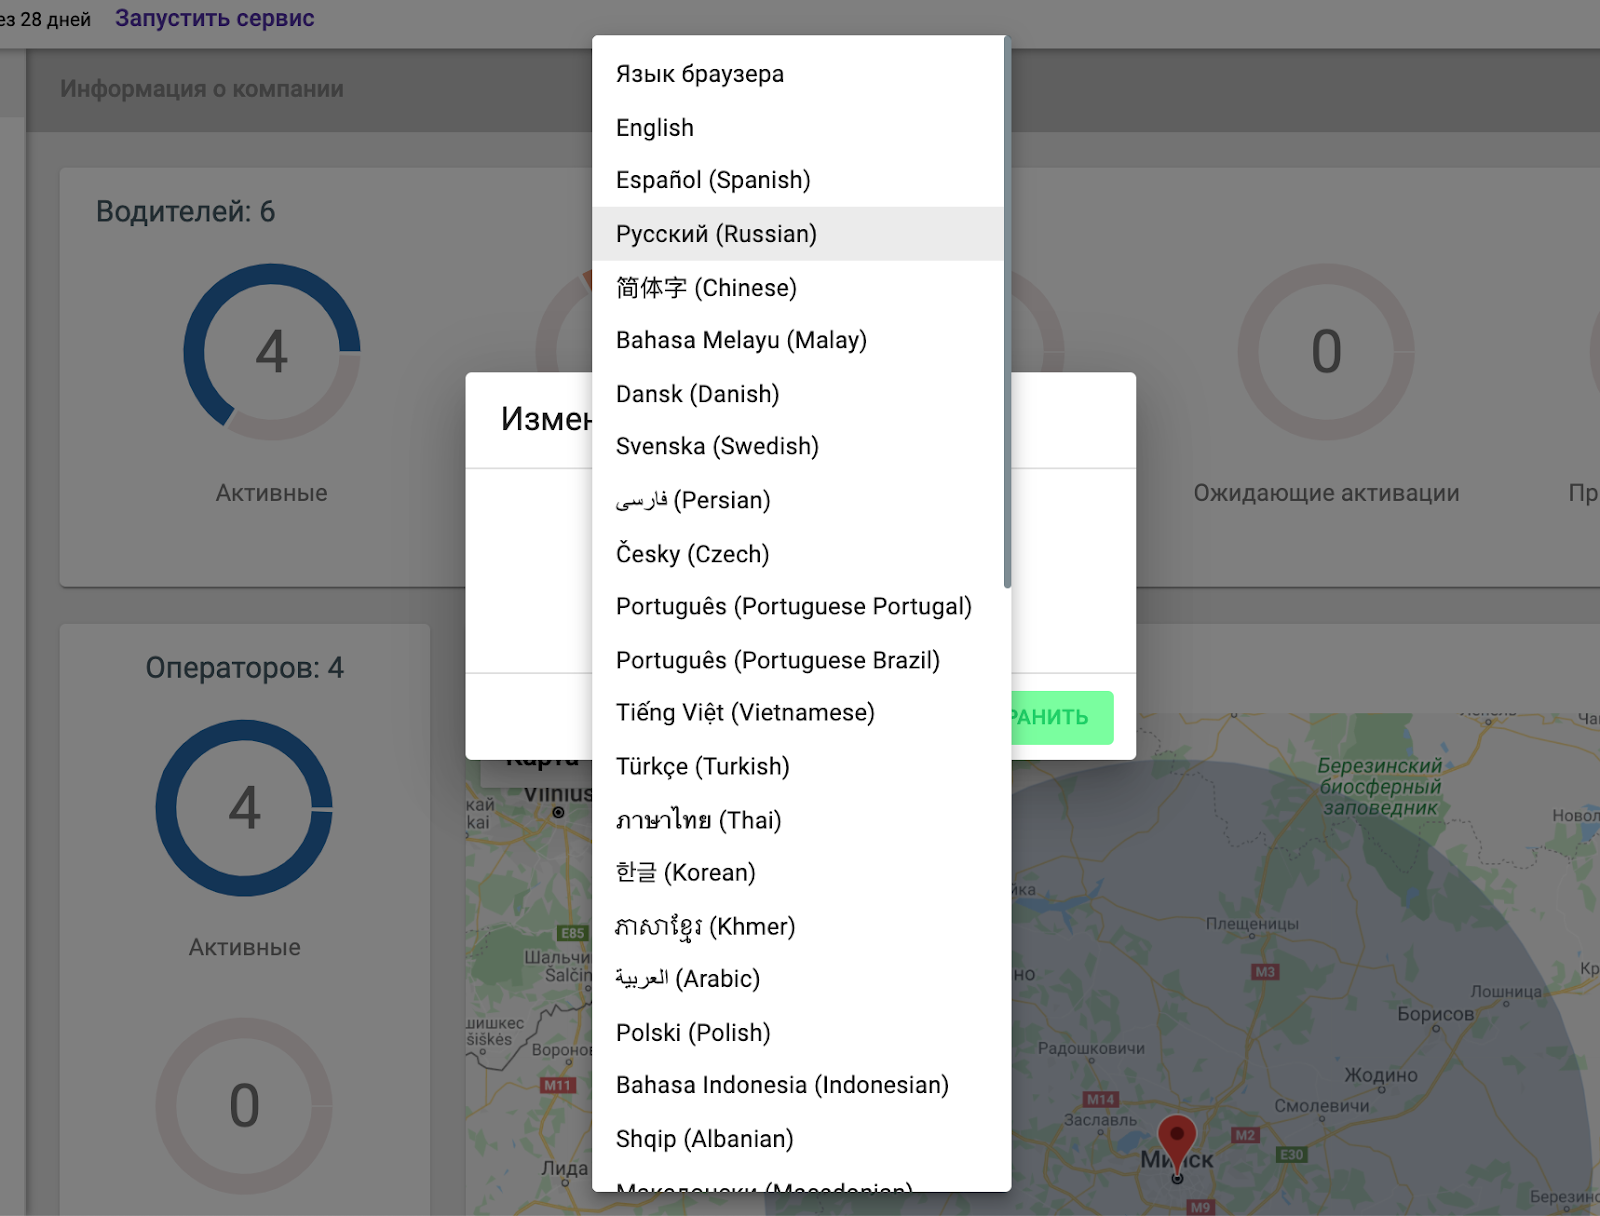Select the Thai language option
This screenshot has width=1600, height=1216.
click(798, 820)
